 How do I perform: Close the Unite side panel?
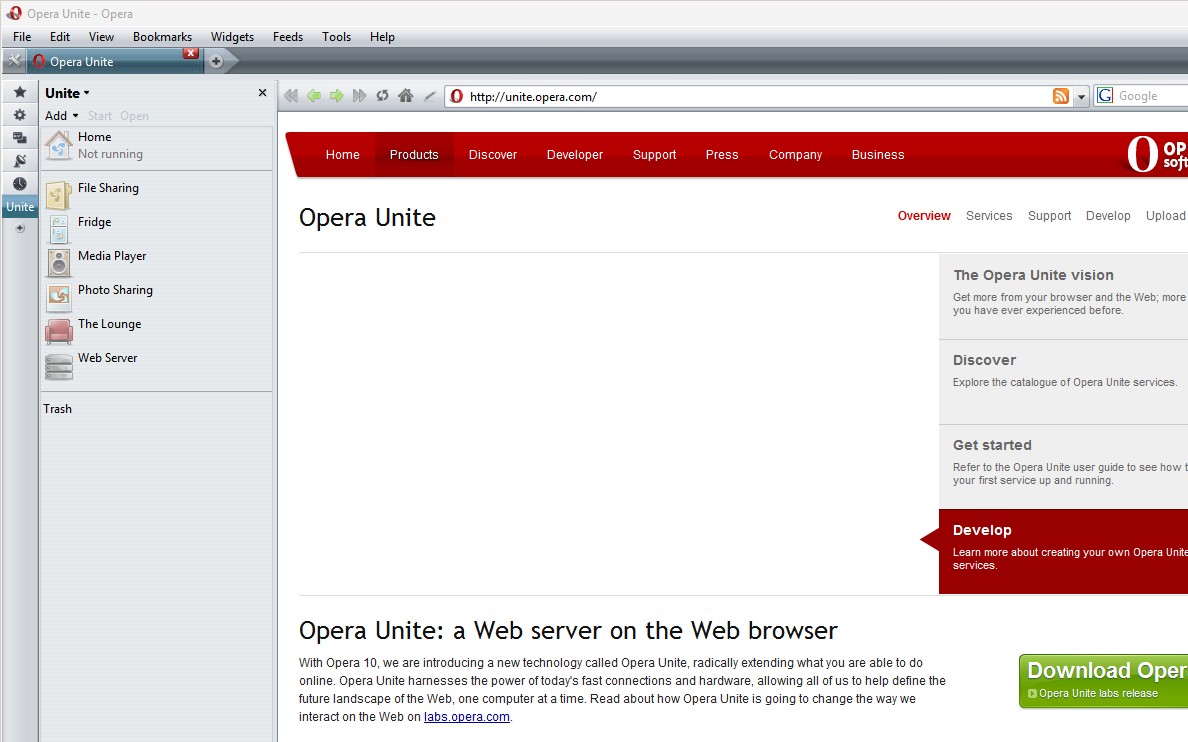[x=262, y=93]
